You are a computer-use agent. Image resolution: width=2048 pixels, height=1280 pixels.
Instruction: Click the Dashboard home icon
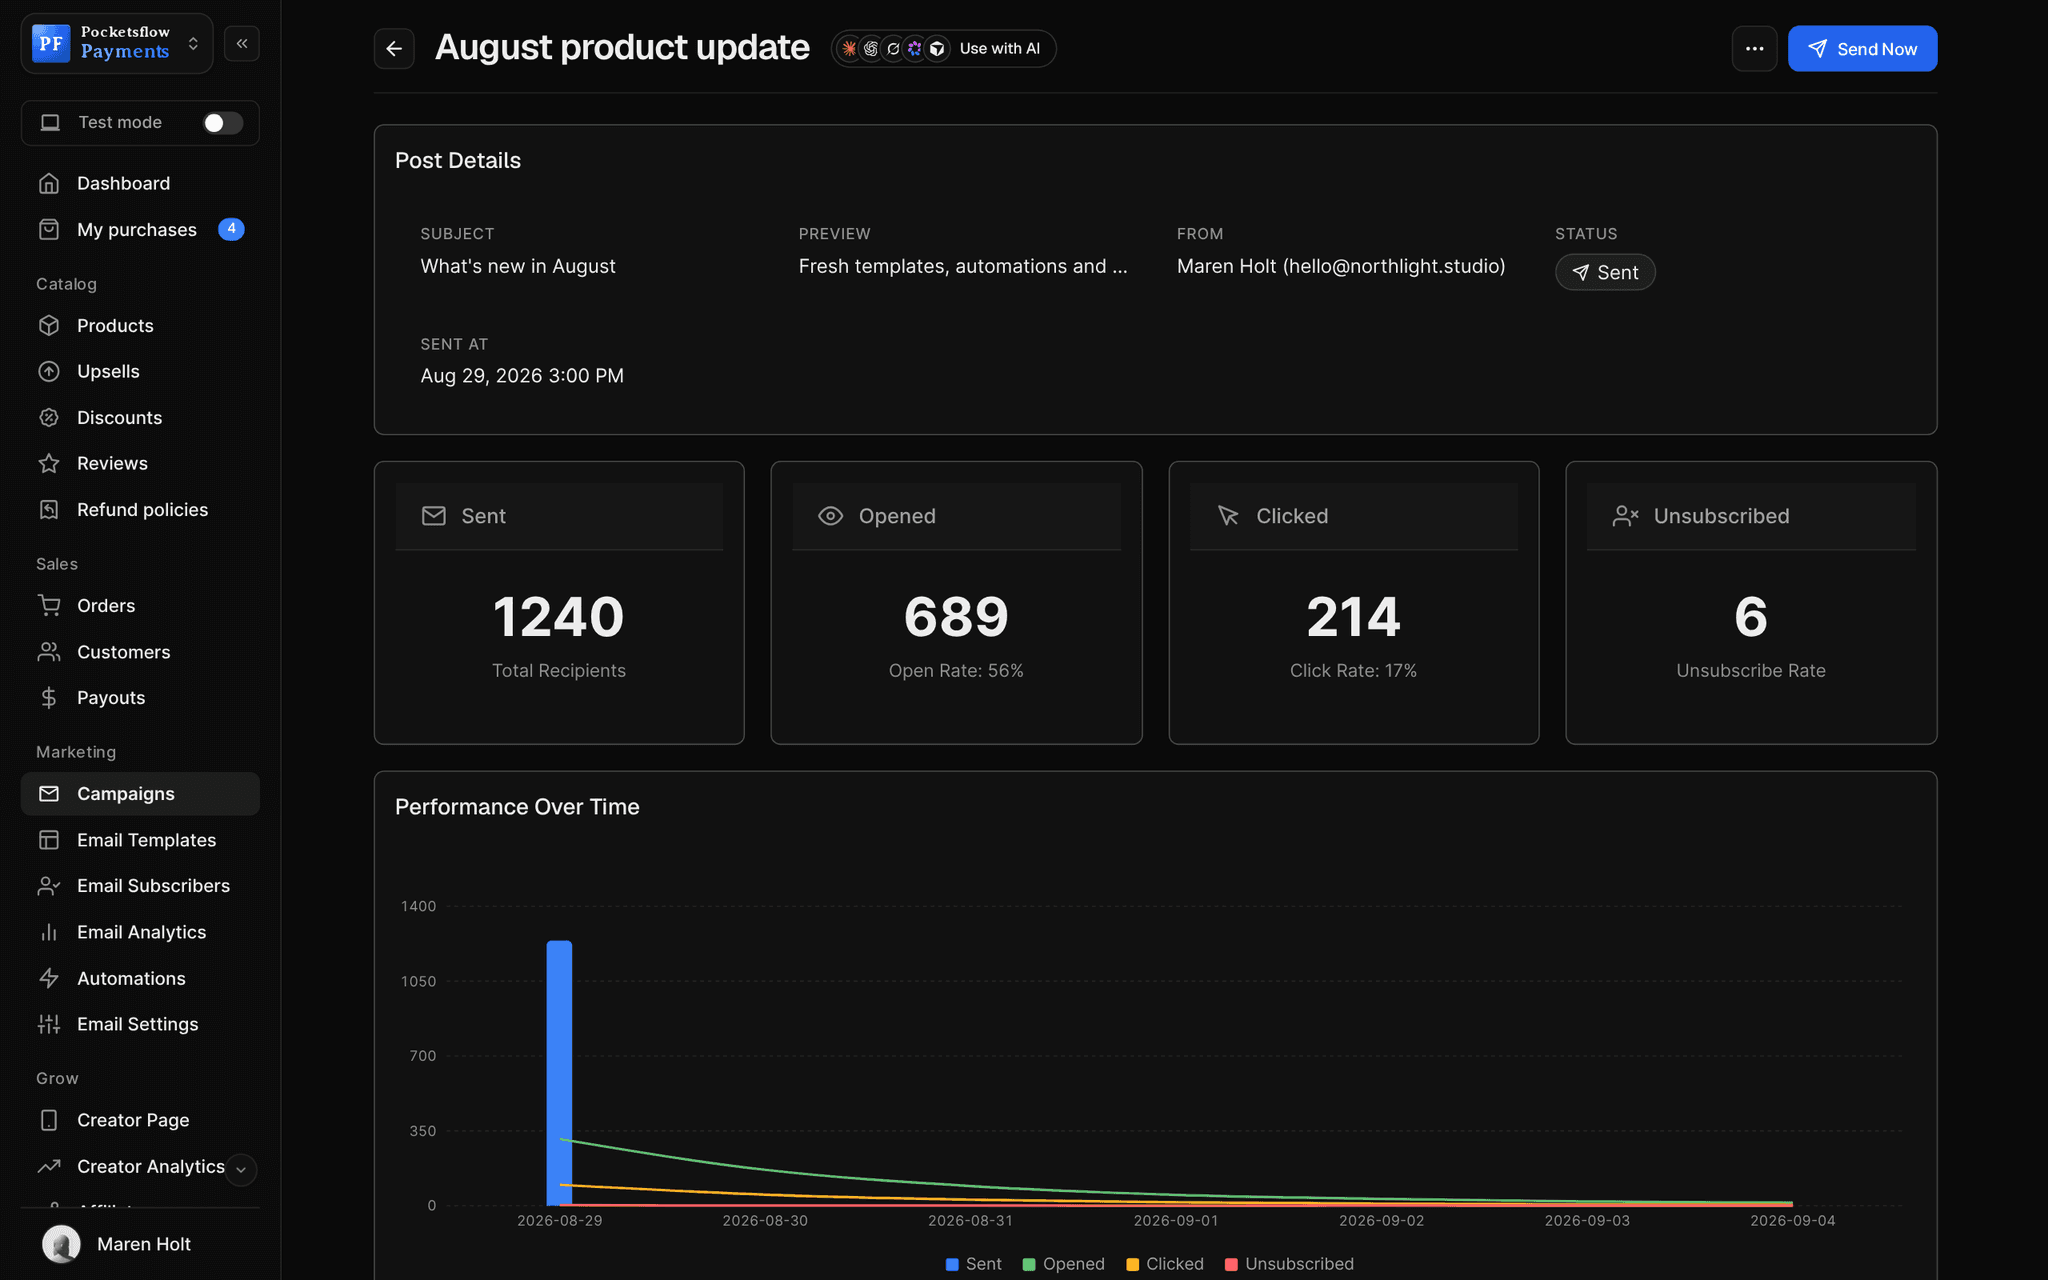point(49,183)
